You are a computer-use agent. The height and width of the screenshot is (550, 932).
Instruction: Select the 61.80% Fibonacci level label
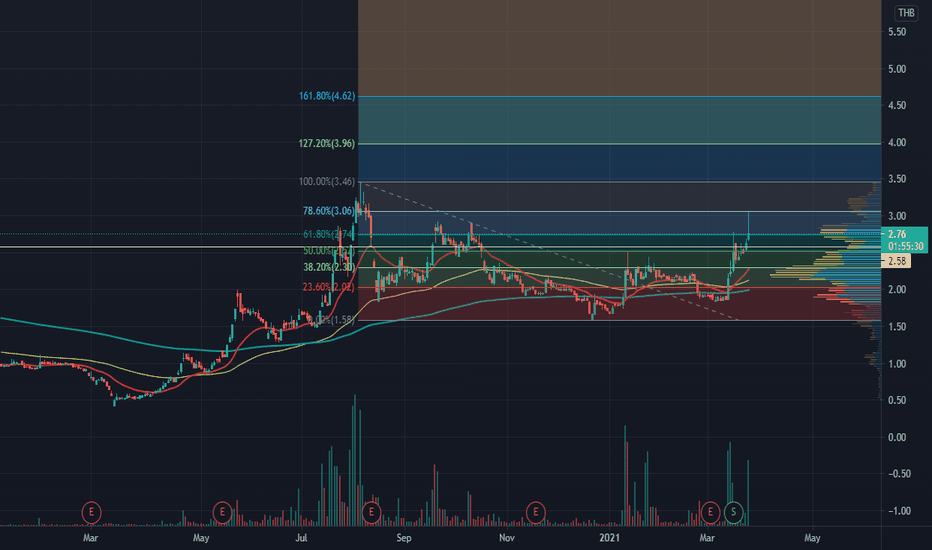coord(329,234)
